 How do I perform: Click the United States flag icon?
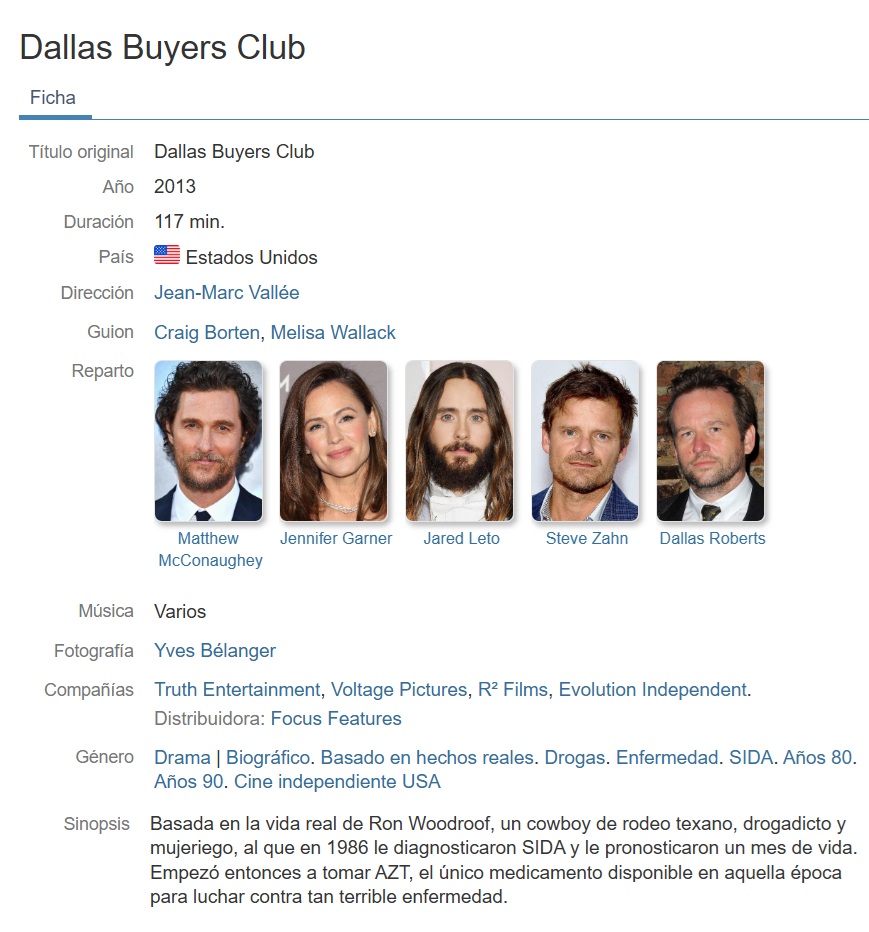pos(166,255)
